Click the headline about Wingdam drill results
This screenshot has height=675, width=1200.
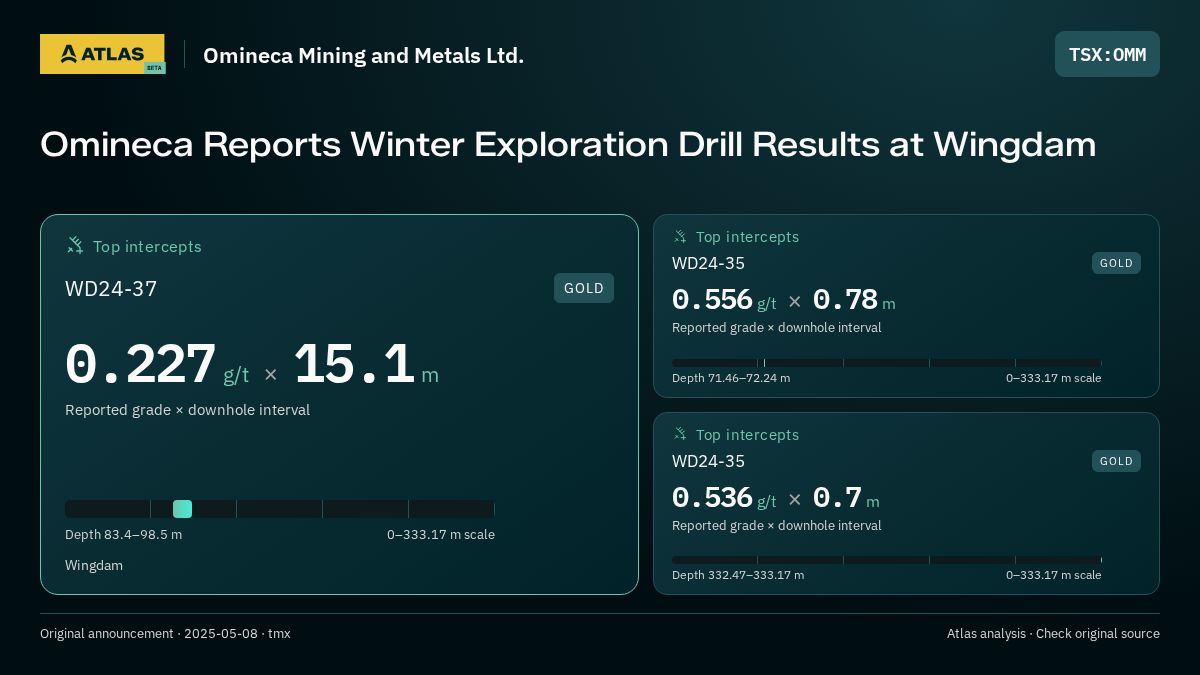click(568, 144)
